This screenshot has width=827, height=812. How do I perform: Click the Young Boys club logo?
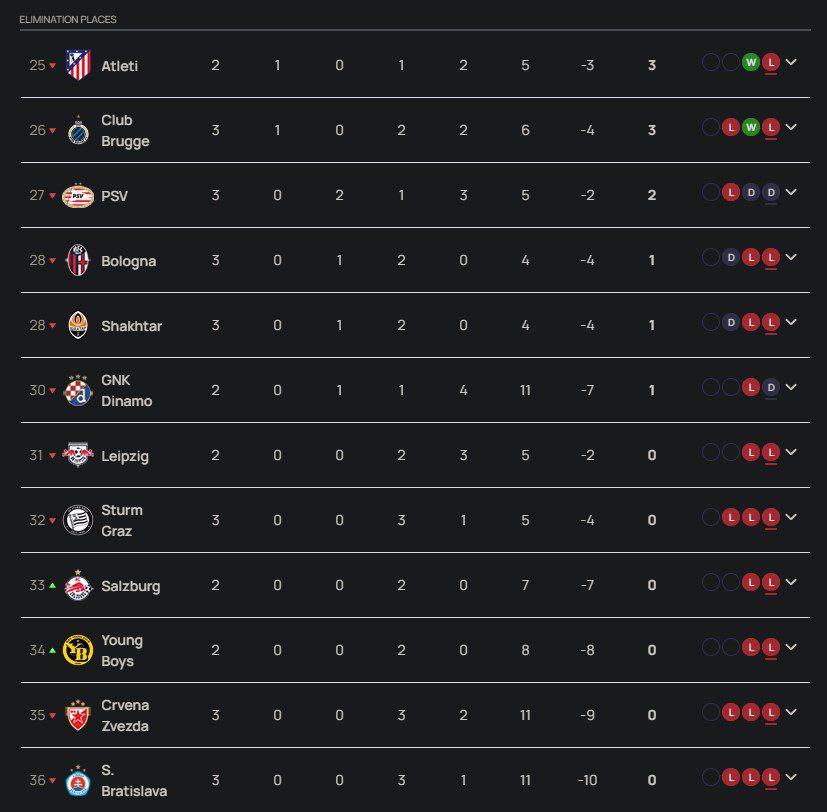click(77, 650)
